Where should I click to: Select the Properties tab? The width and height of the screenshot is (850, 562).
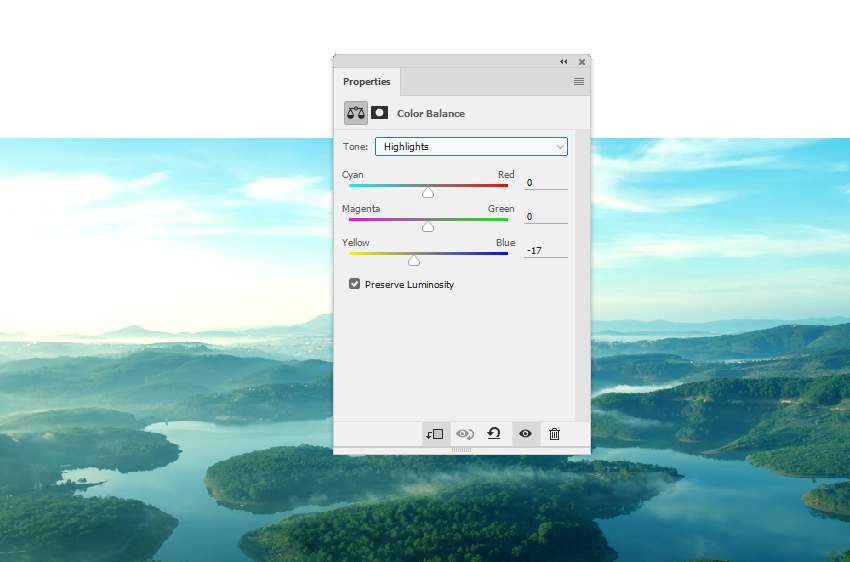[367, 81]
